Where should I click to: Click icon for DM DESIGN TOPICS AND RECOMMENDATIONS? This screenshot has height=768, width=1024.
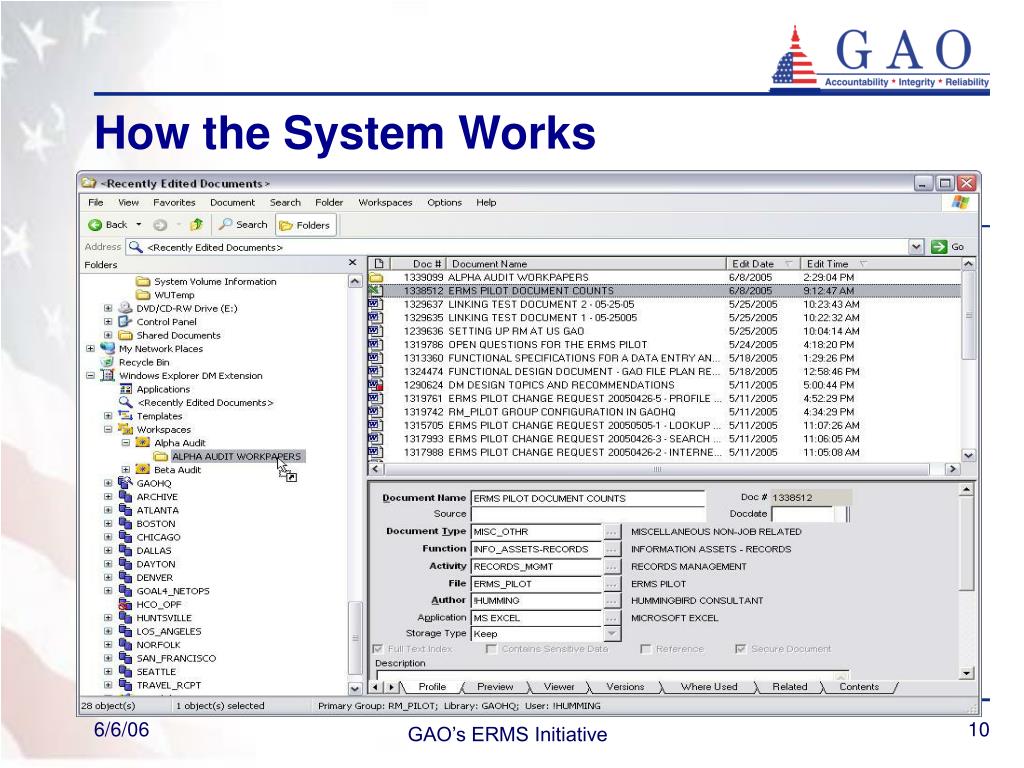(x=375, y=385)
